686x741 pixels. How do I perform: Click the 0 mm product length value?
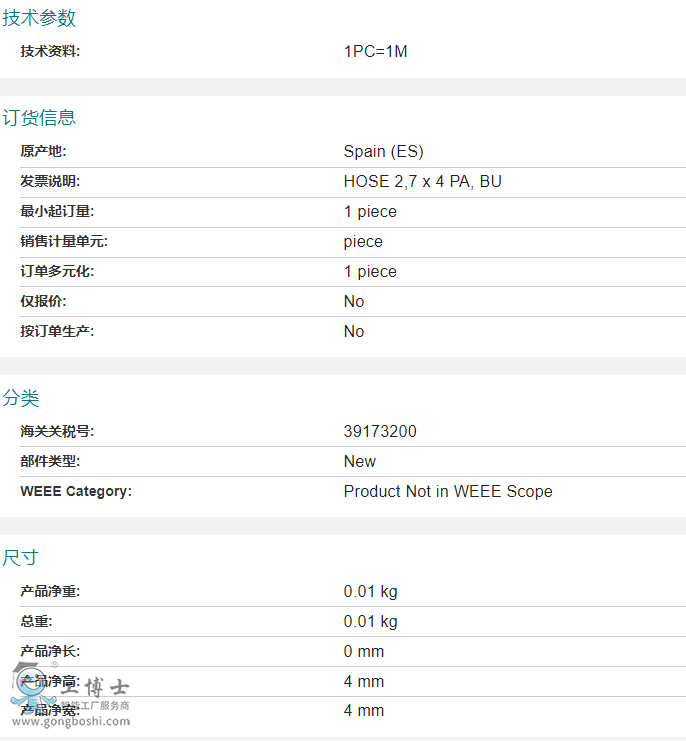coord(363,652)
